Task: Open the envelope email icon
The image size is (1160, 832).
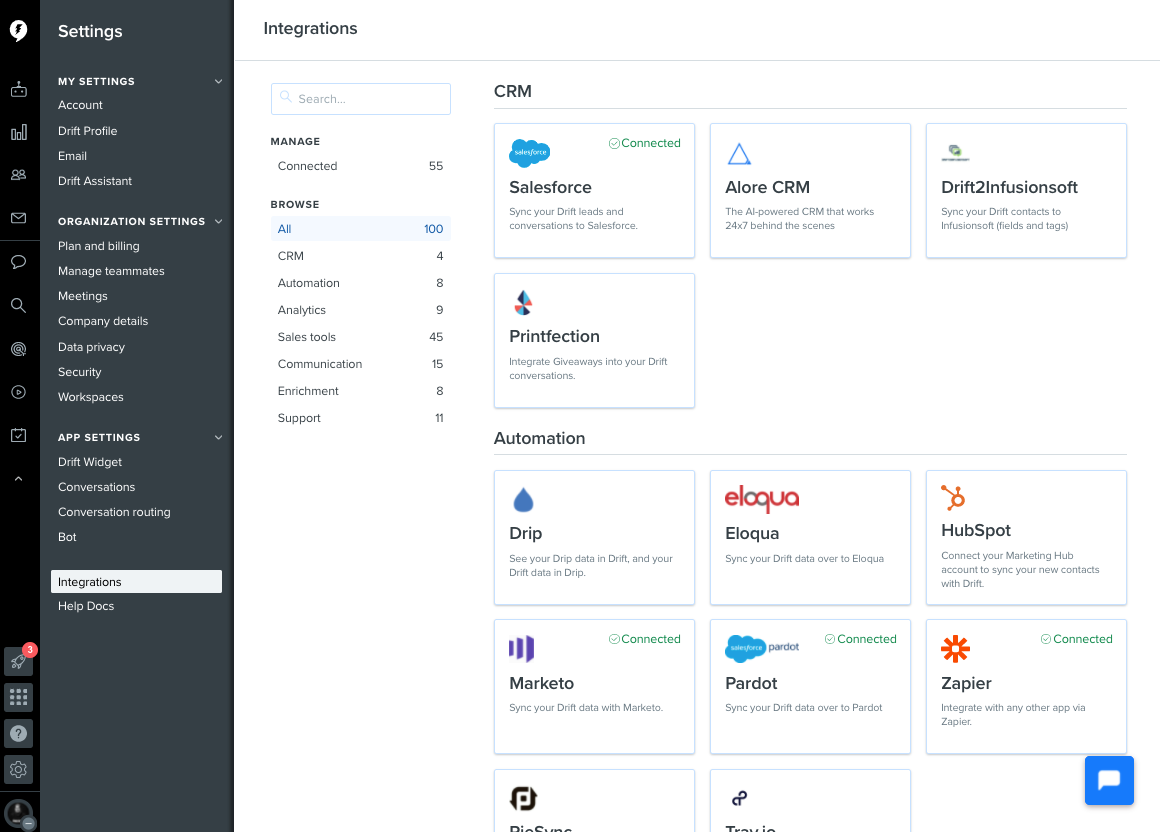Action: pos(18,218)
